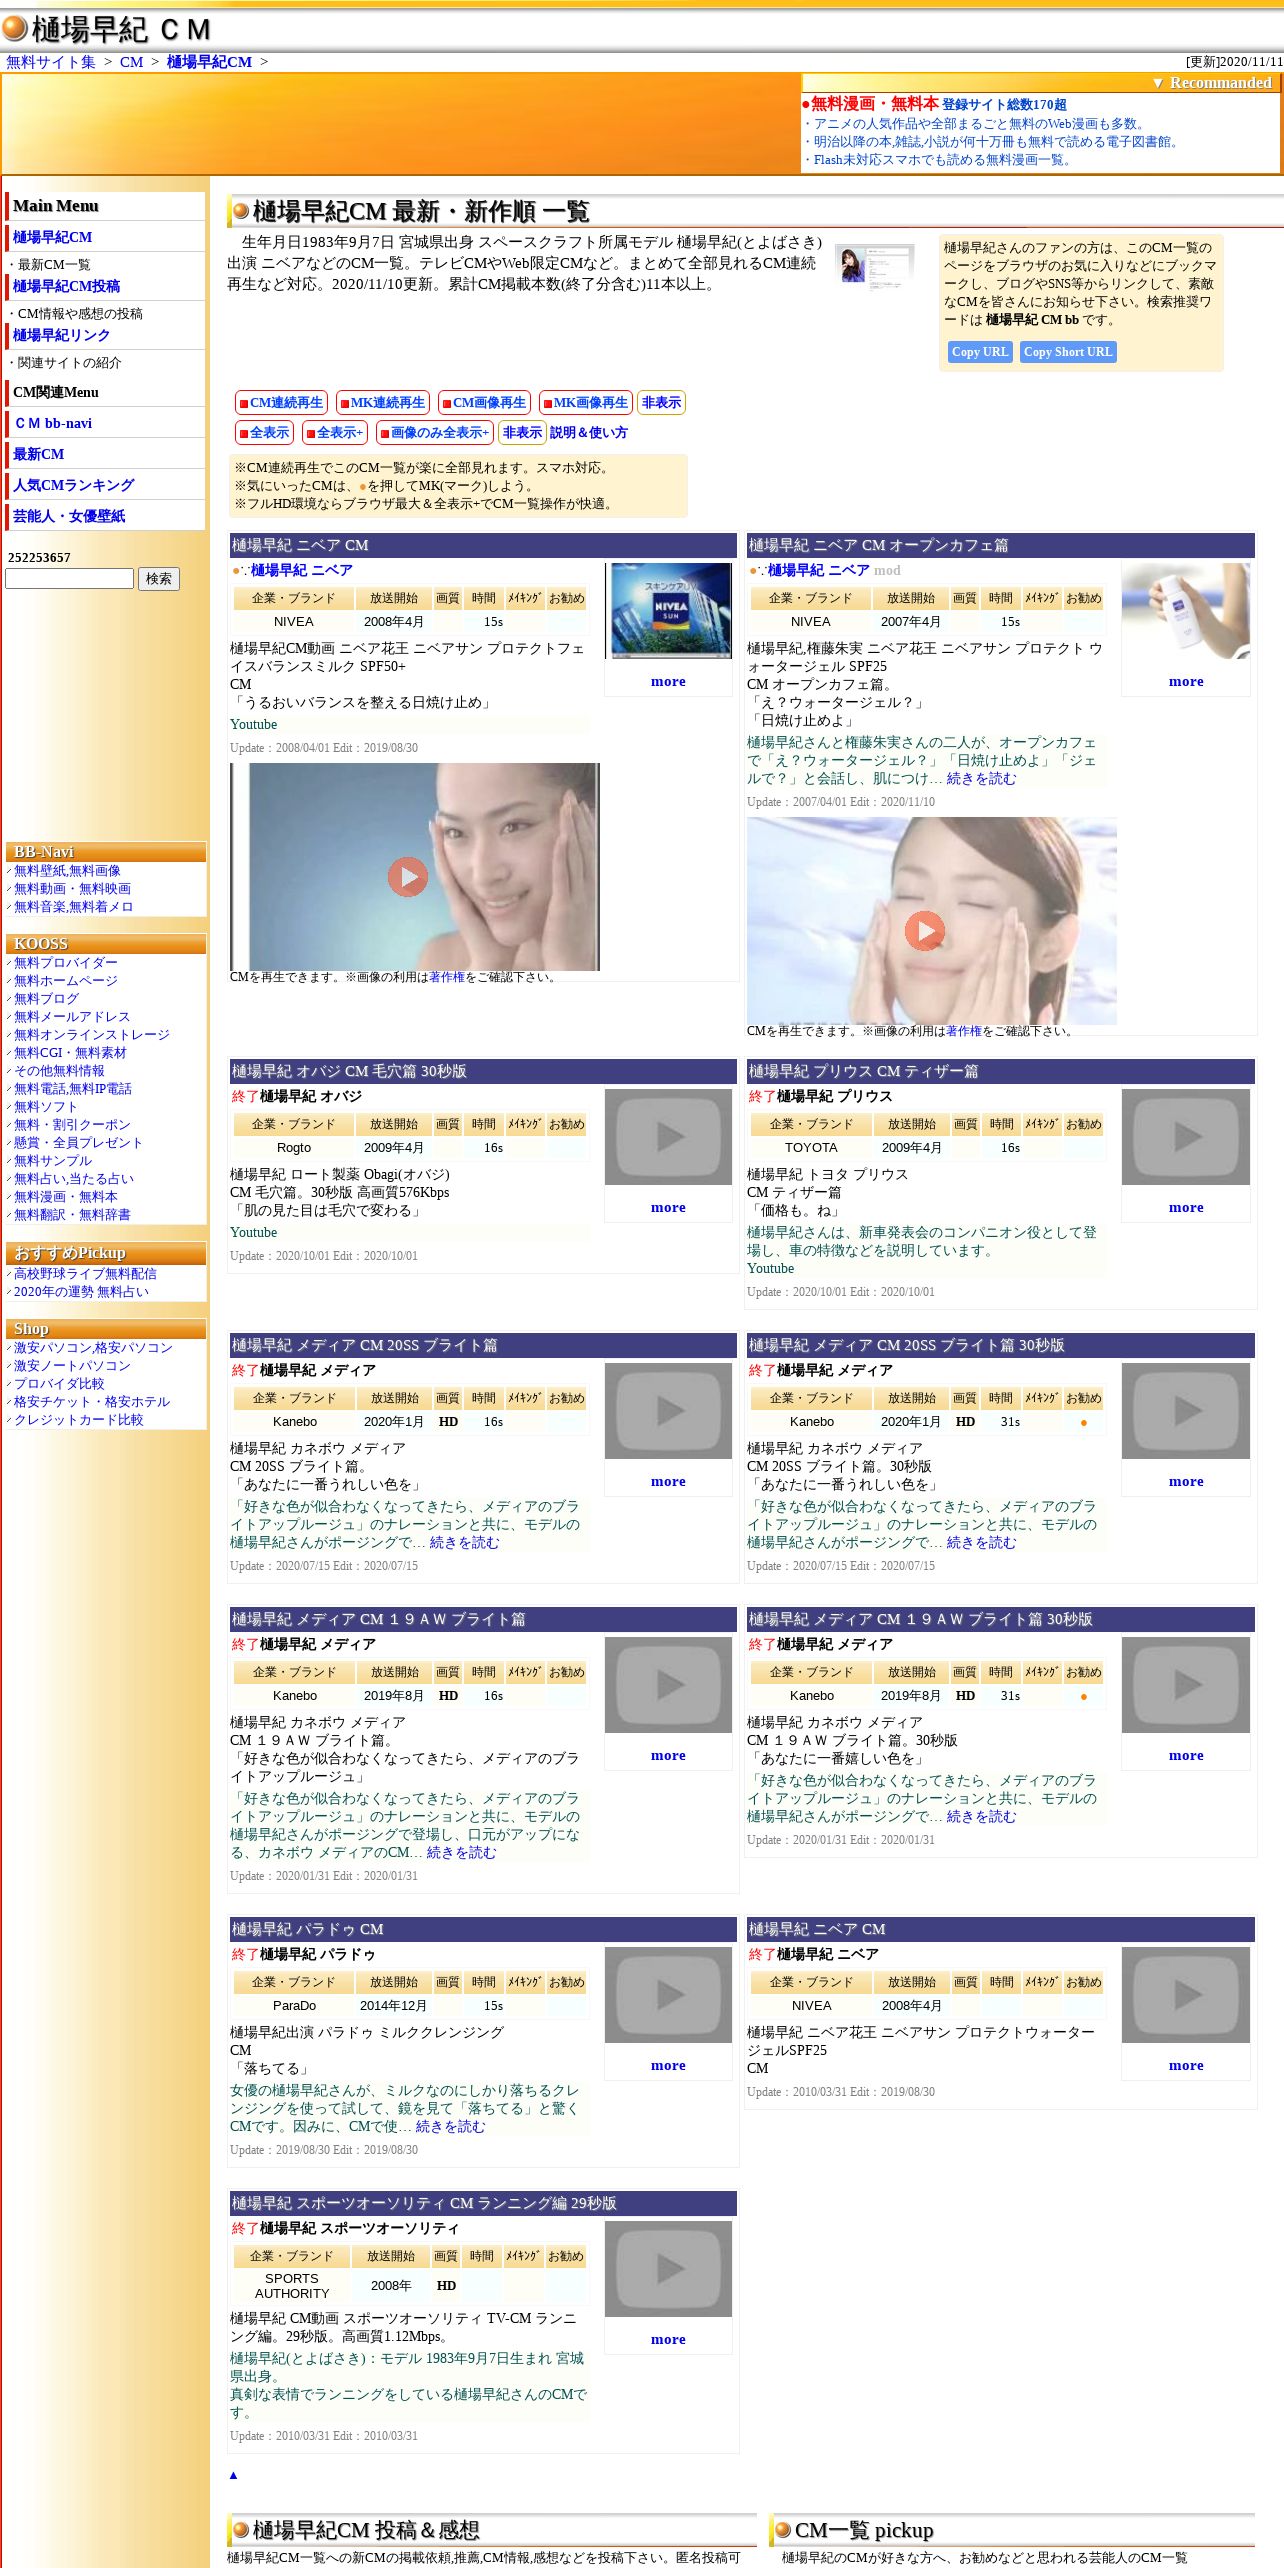Click the CM画像再生 button
Image resolution: width=1284 pixels, height=2568 pixels.
click(x=483, y=402)
